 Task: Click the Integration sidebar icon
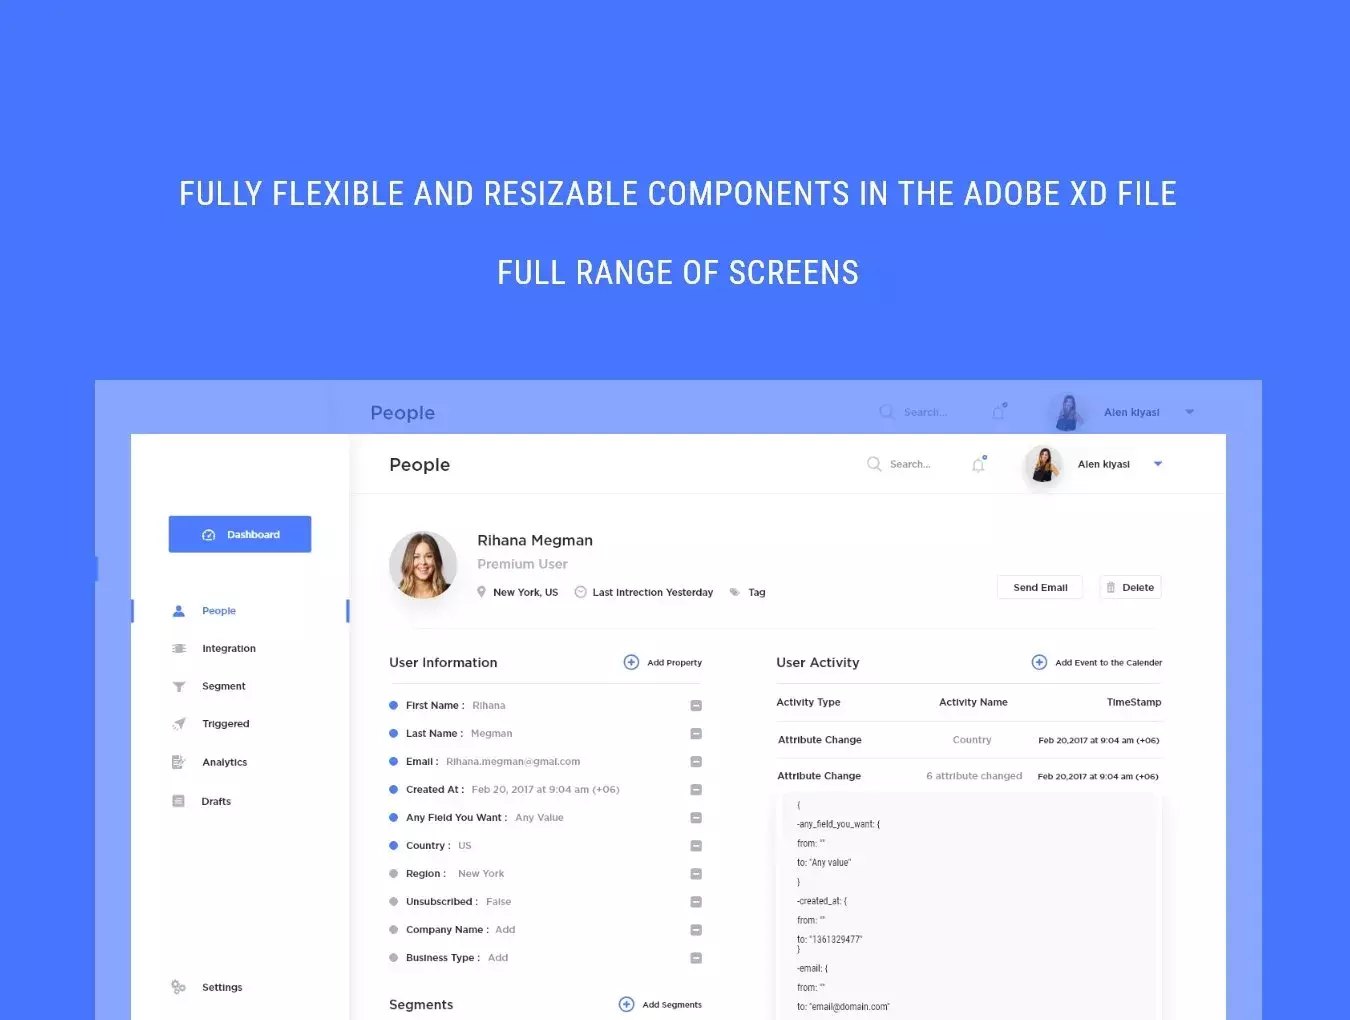[179, 649]
